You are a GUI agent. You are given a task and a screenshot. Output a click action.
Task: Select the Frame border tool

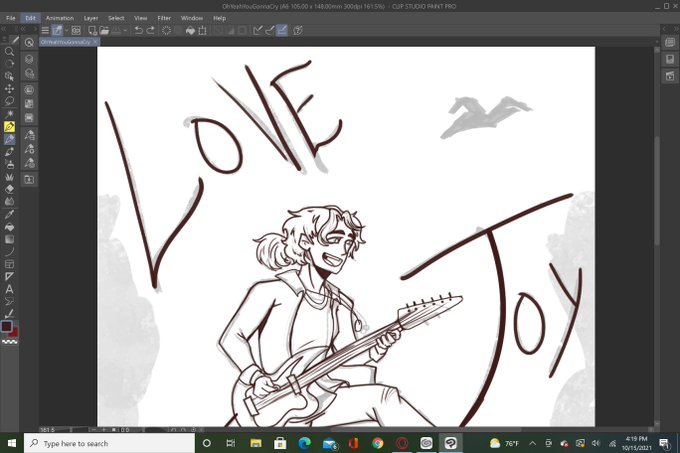pyautogui.click(x=9, y=264)
